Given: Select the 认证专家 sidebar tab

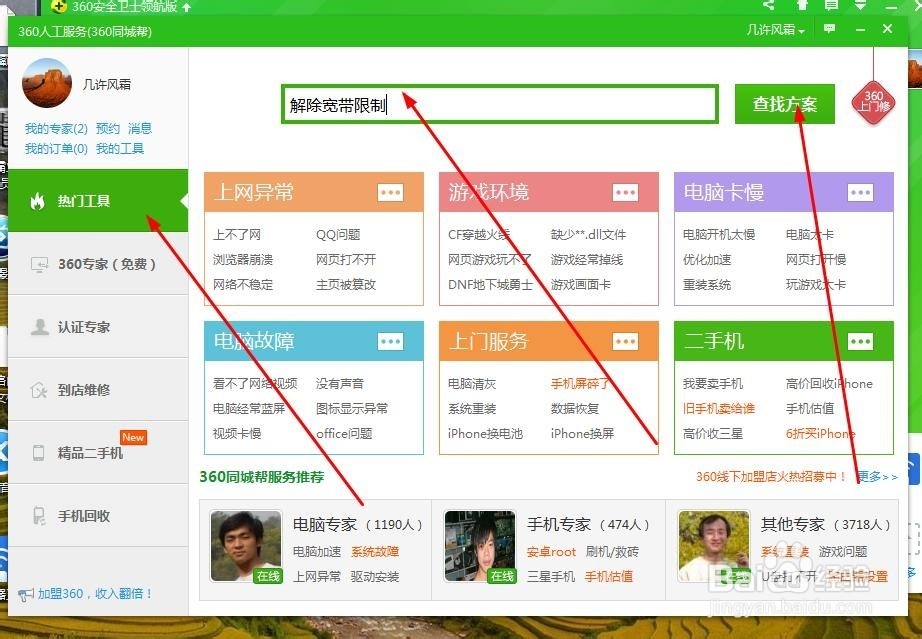Looking at the screenshot, I should click(x=98, y=327).
